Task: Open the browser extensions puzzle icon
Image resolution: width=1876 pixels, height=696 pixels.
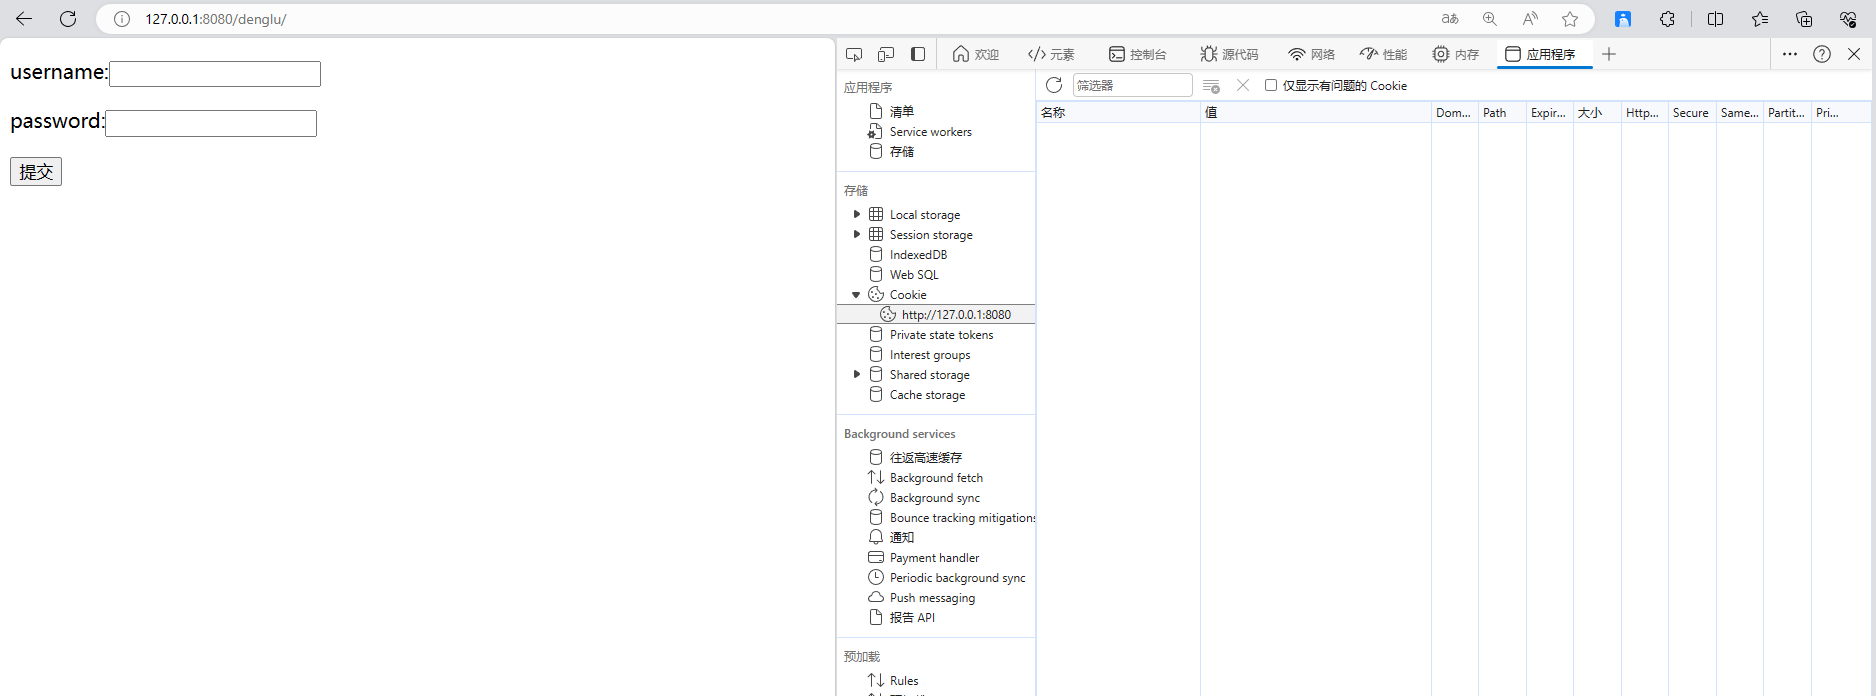Action: pyautogui.click(x=1667, y=19)
